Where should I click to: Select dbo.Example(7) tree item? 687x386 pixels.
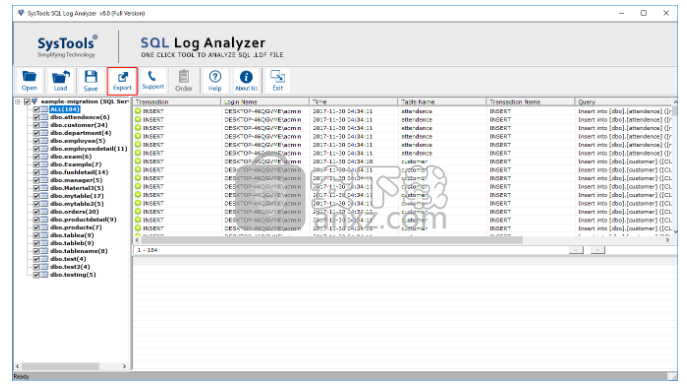[76, 164]
